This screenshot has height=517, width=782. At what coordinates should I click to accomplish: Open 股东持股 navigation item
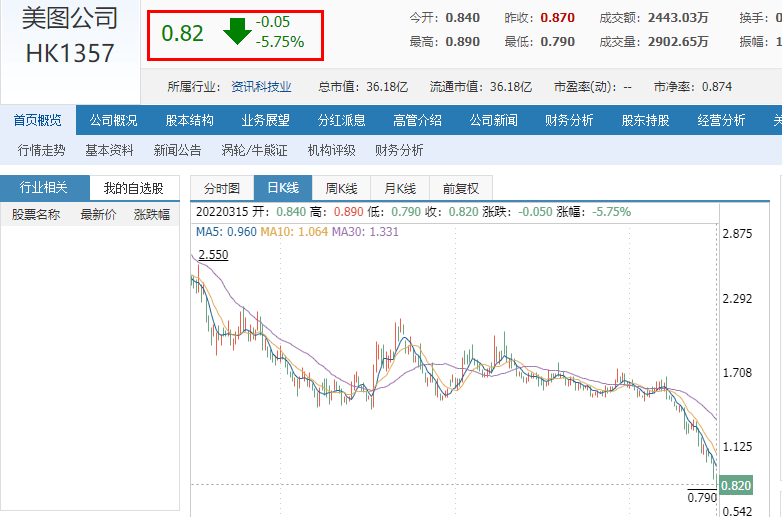tap(646, 121)
